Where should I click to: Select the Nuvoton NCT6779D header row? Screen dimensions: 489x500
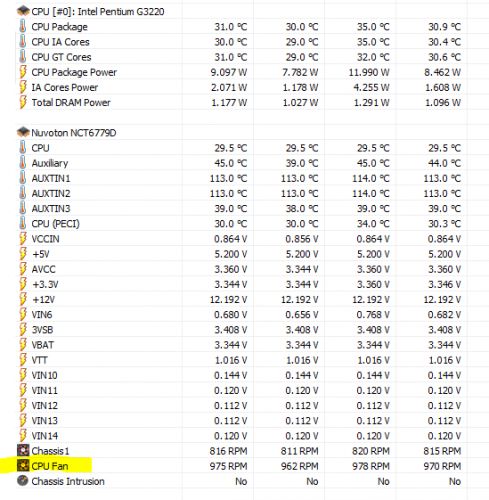[x=241, y=133]
